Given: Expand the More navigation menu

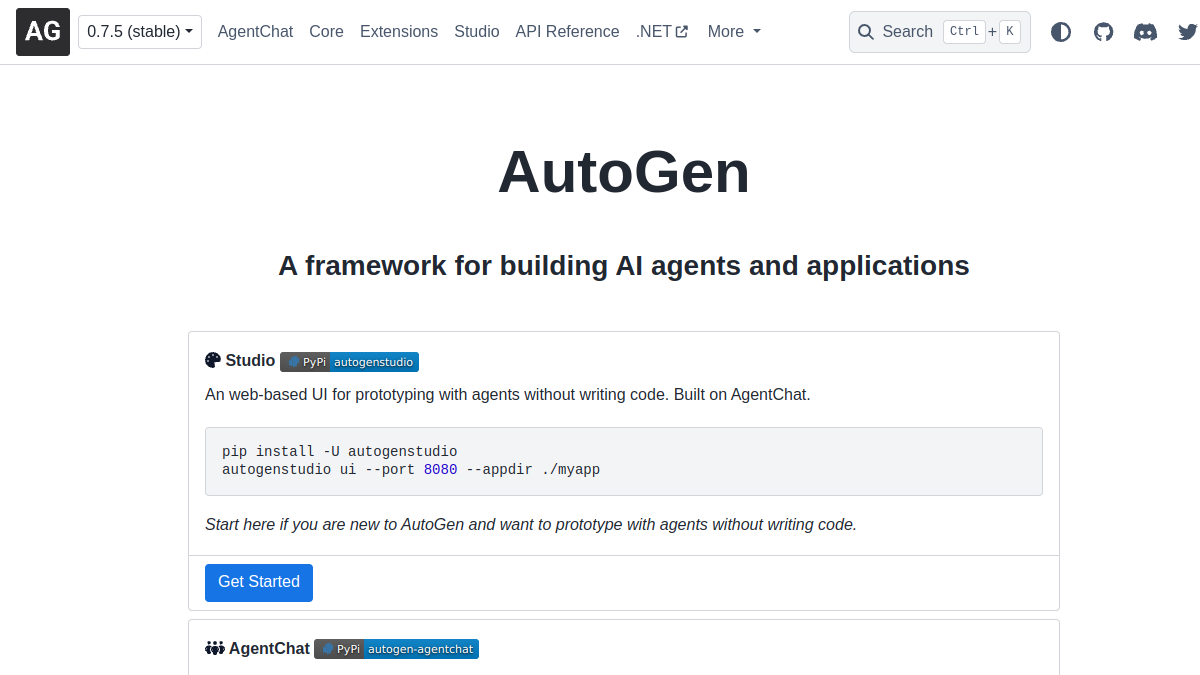Looking at the screenshot, I should [x=734, y=32].
